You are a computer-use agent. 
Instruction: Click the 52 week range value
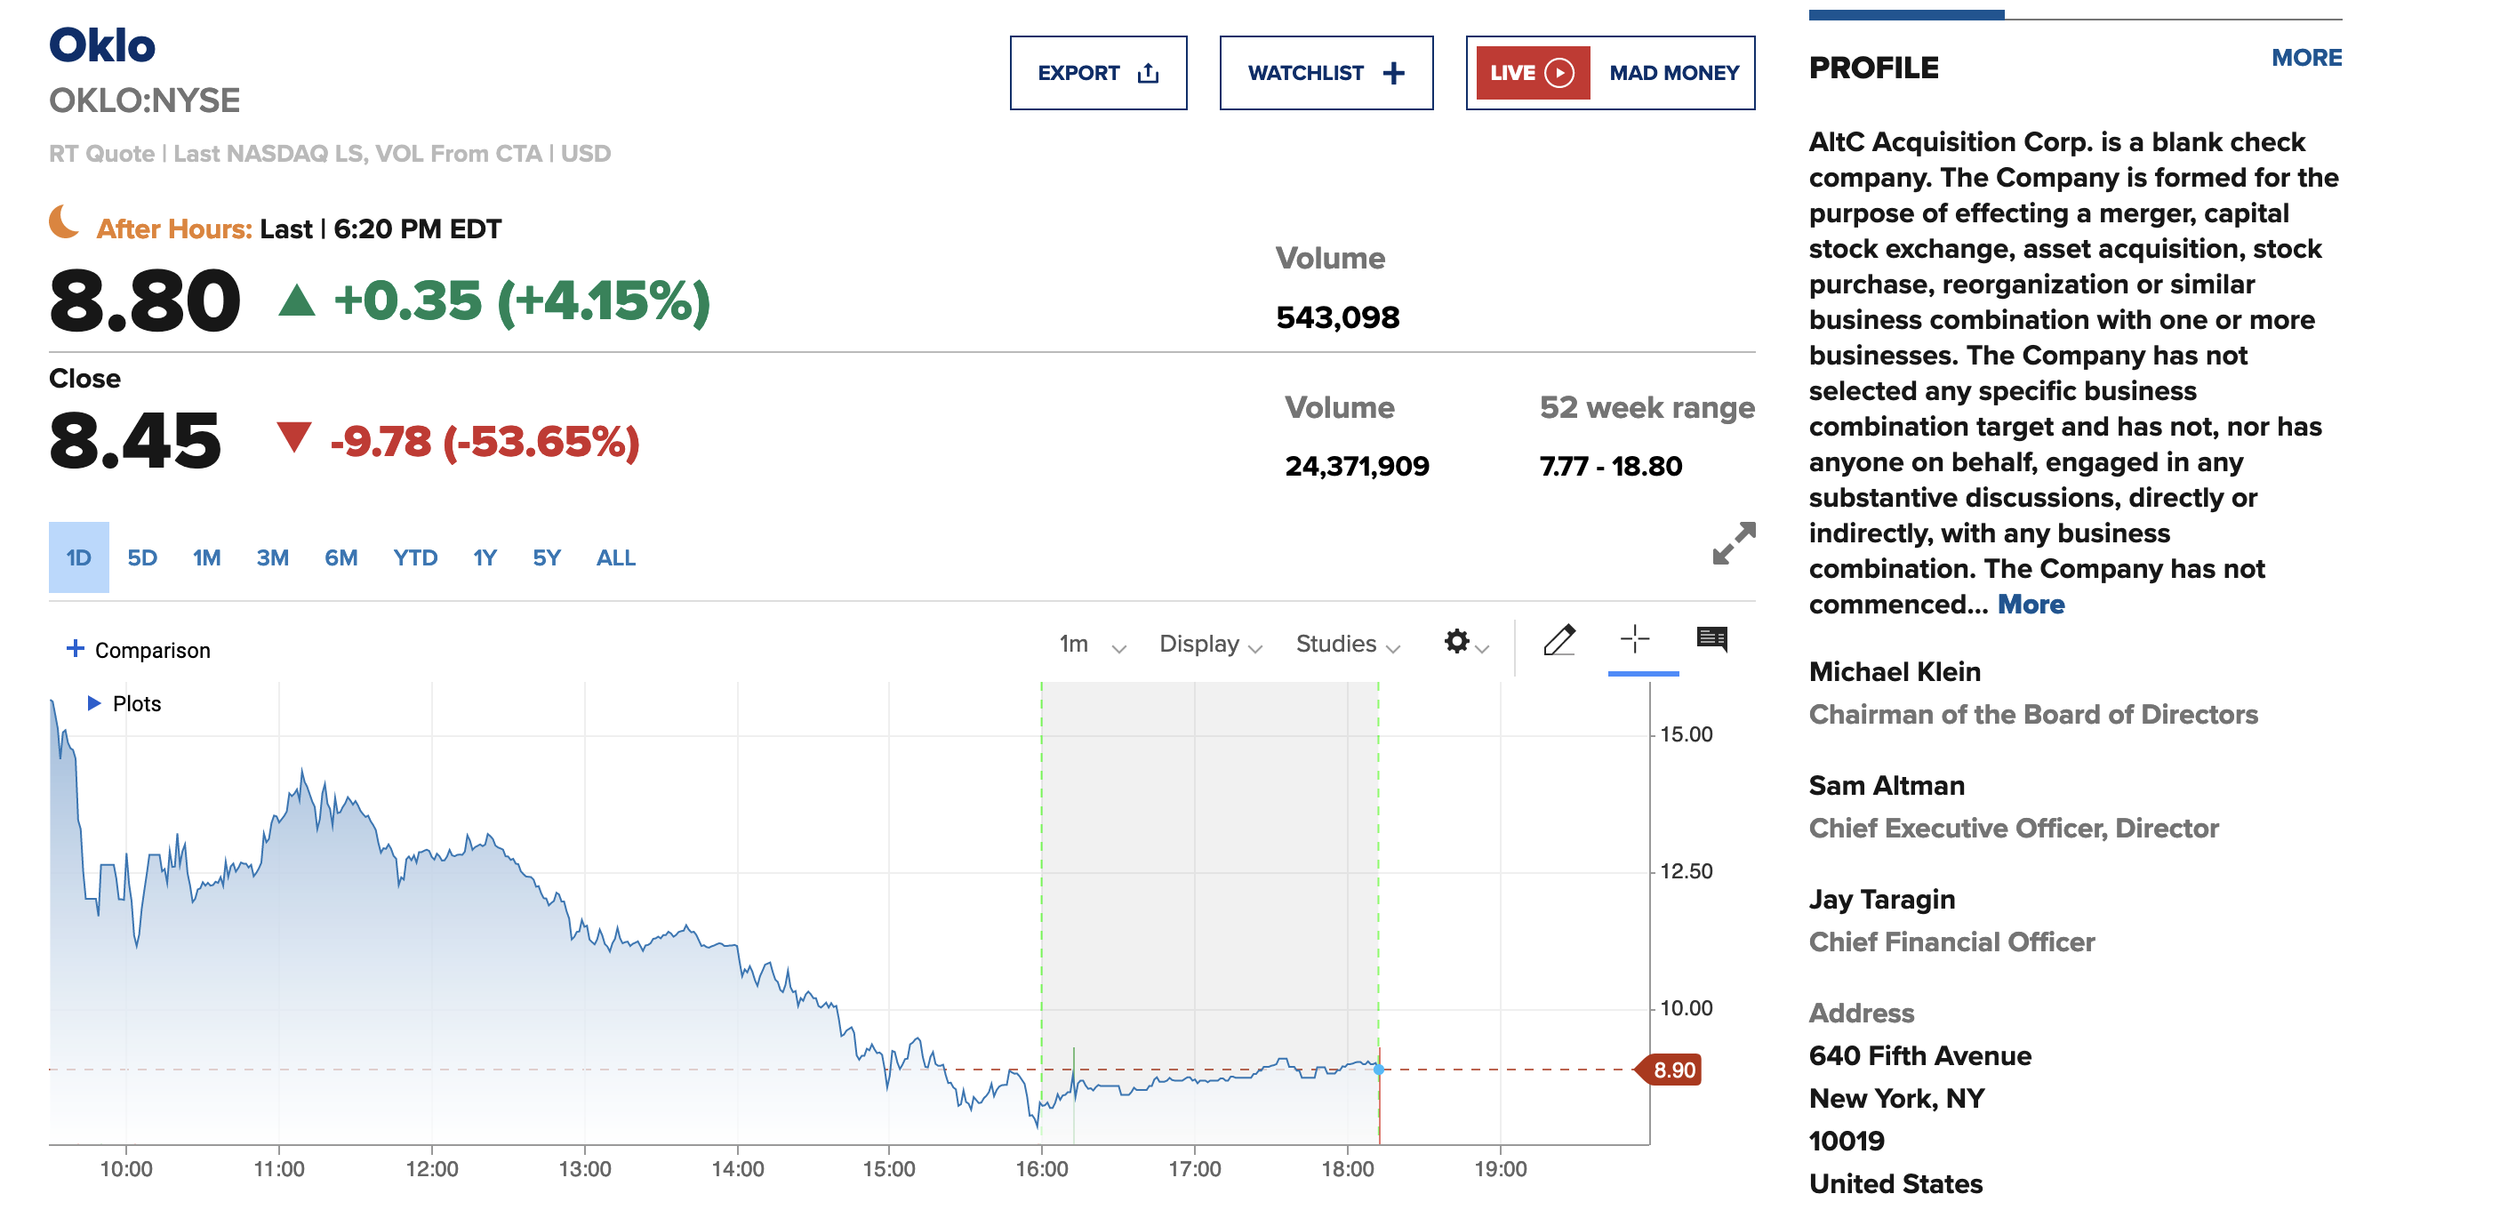tap(1610, 466)
